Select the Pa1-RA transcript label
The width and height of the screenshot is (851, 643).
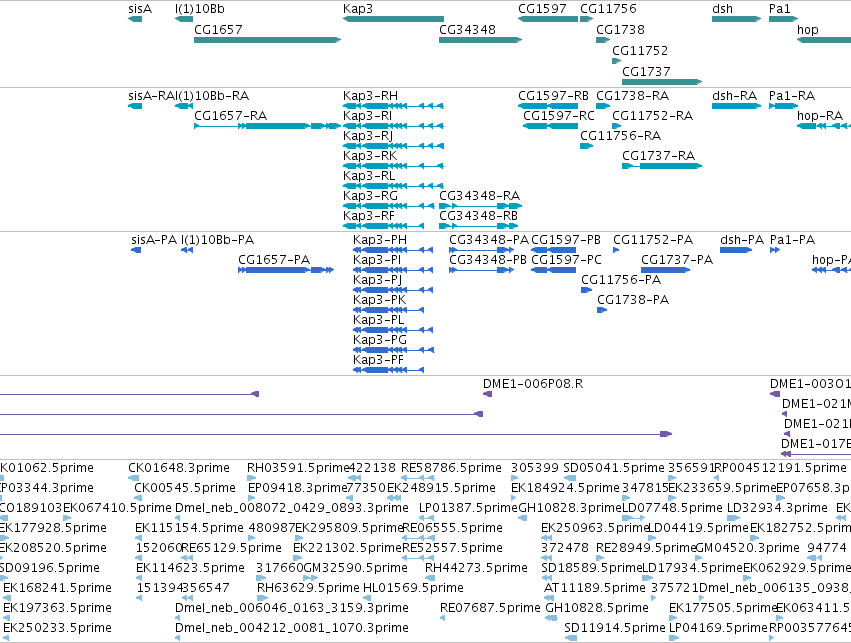pyautogui.click(x=792, y=96)
